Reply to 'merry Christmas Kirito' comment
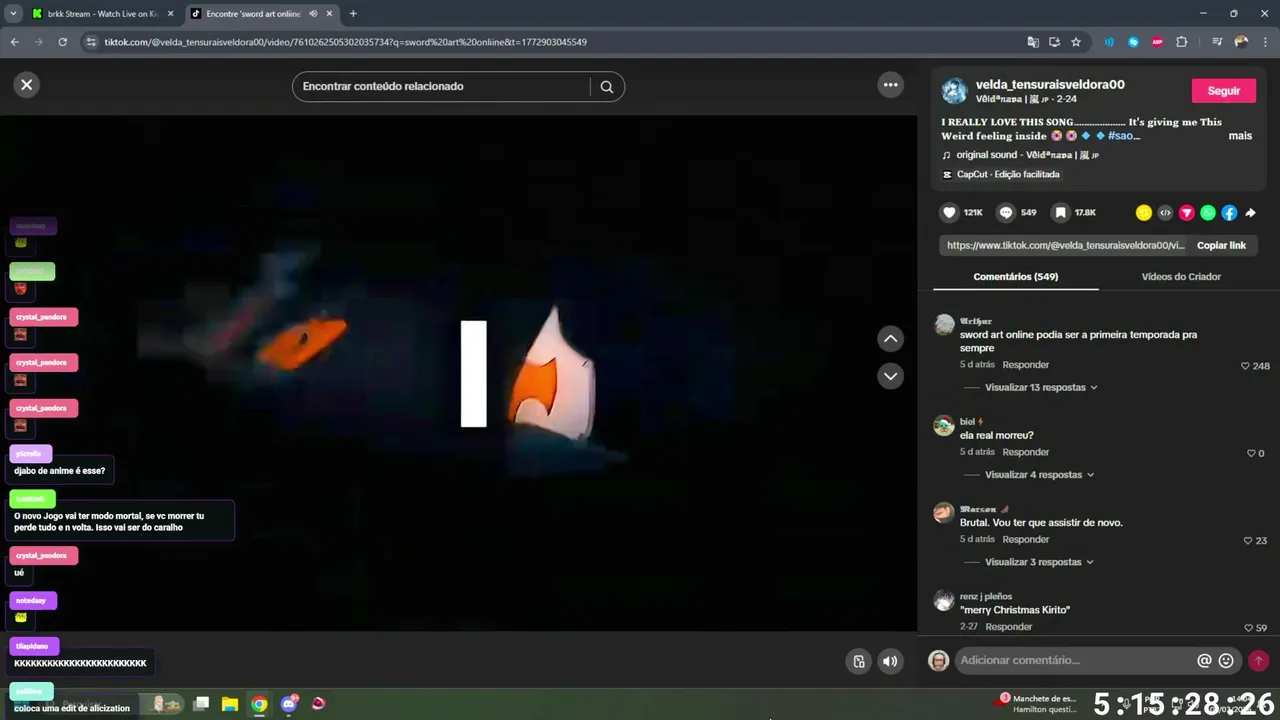Viewport: 1280px width, 720px height. (x=1008, y=627)
